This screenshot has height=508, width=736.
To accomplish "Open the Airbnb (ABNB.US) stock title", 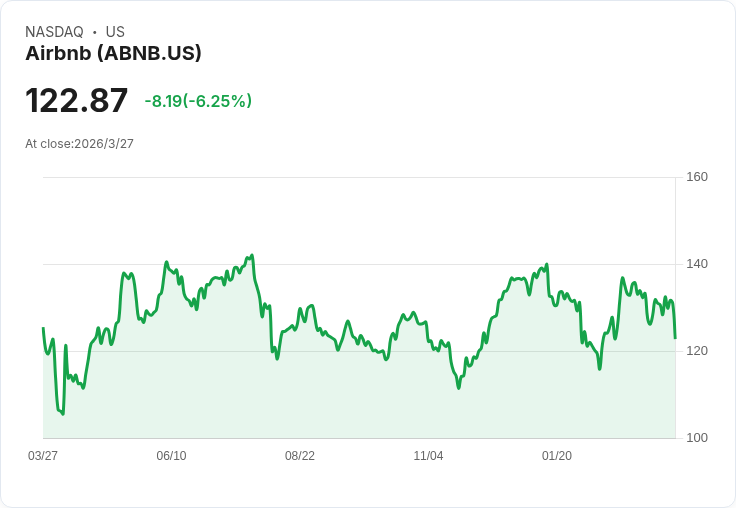I will (x=113, y=54).
